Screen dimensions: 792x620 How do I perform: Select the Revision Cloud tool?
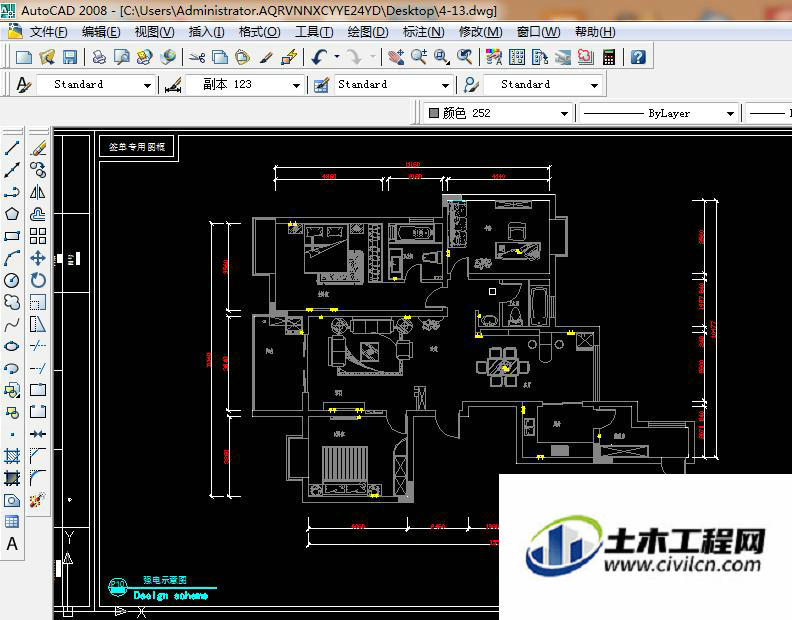click(x=12, y=302)
